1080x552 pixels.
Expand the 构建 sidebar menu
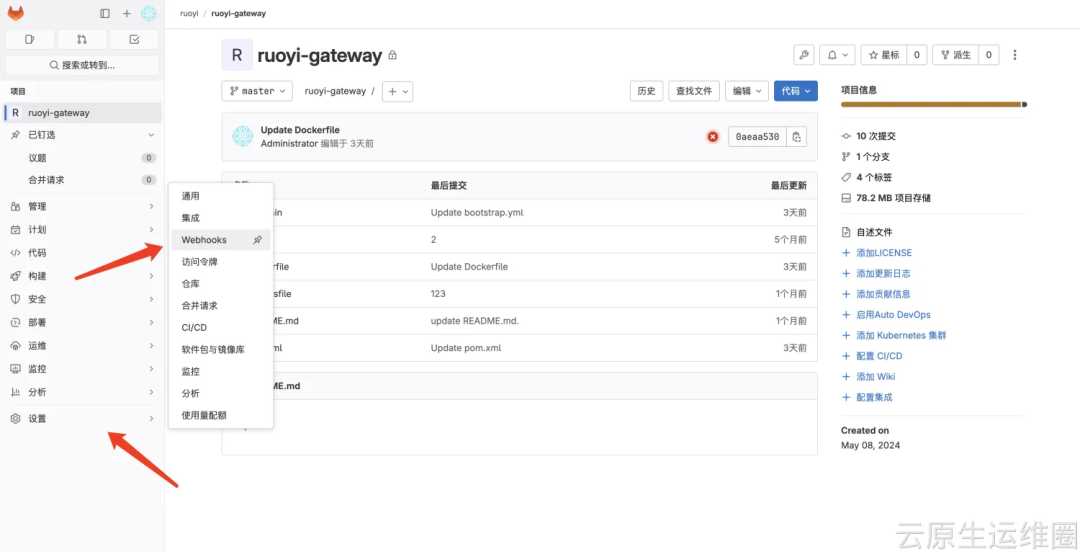(83, 276)
